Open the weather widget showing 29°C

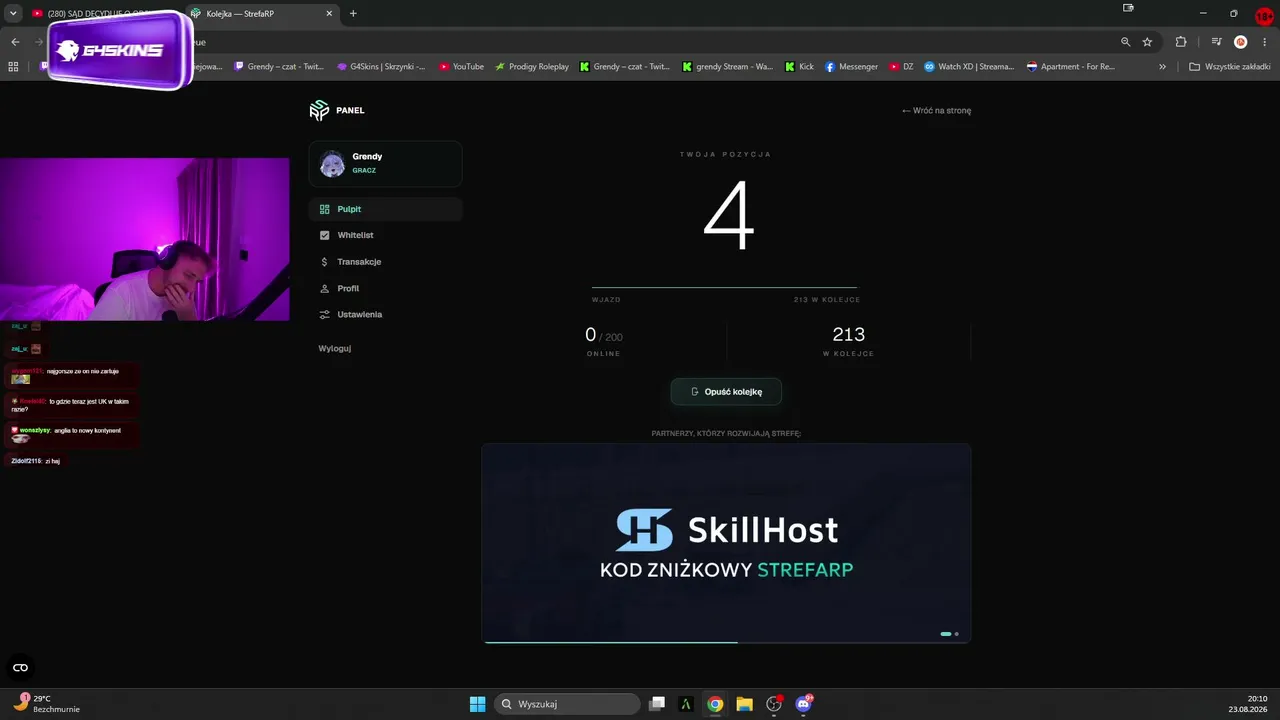point(46,704)
